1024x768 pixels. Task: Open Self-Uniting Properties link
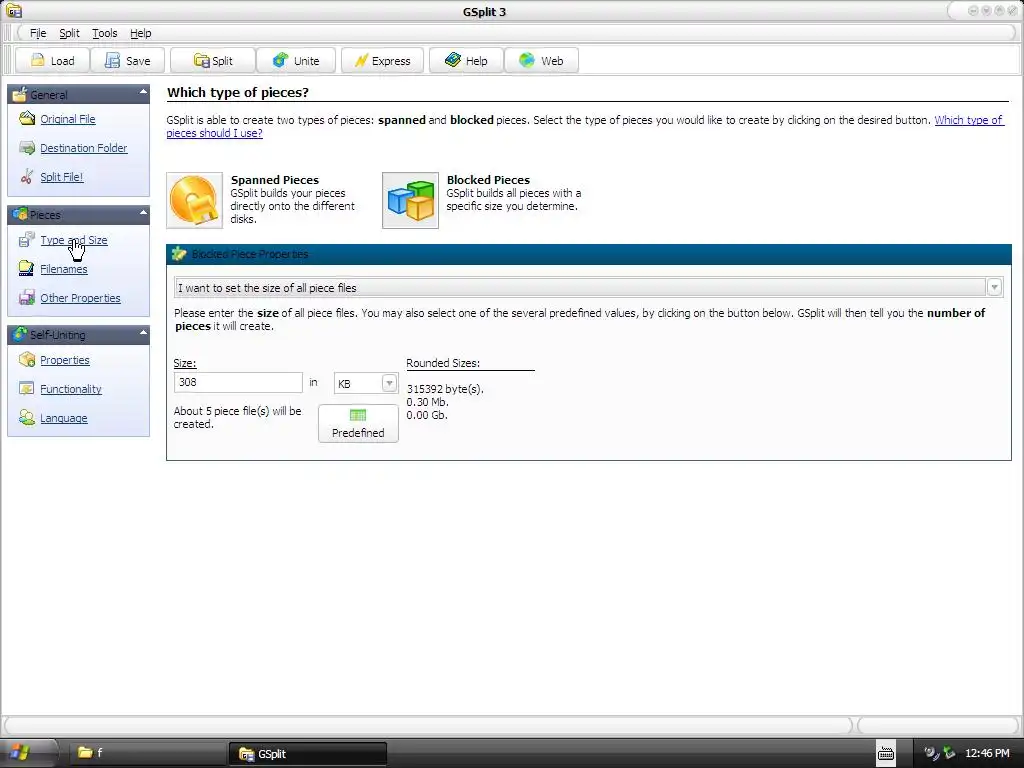(65, 360)
